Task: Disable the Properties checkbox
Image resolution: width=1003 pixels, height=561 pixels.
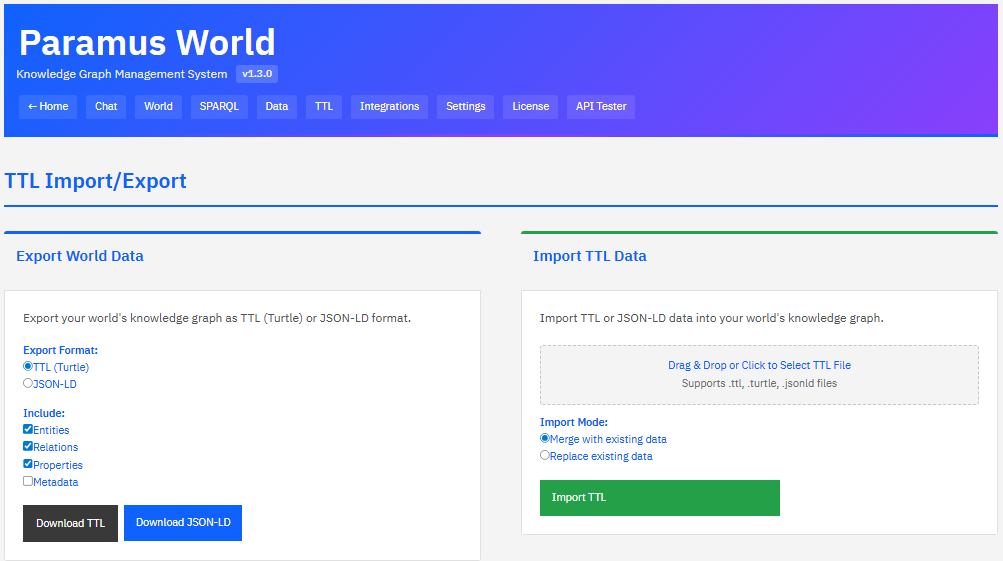Action: pos(28,464)
